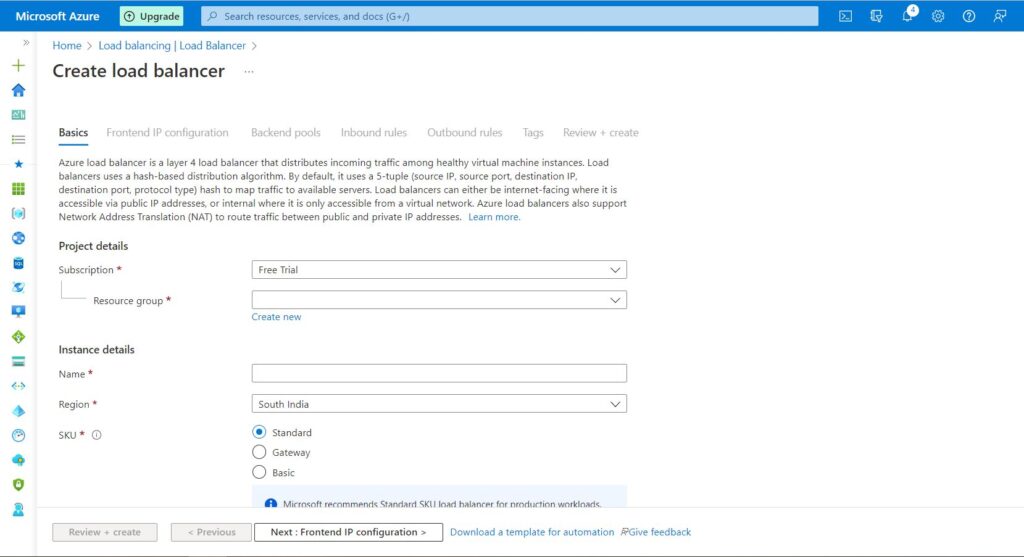This screenshot has width=1024, height=557.
Task: Open the All services list icon in sidebar
Action: pos(18,140)
